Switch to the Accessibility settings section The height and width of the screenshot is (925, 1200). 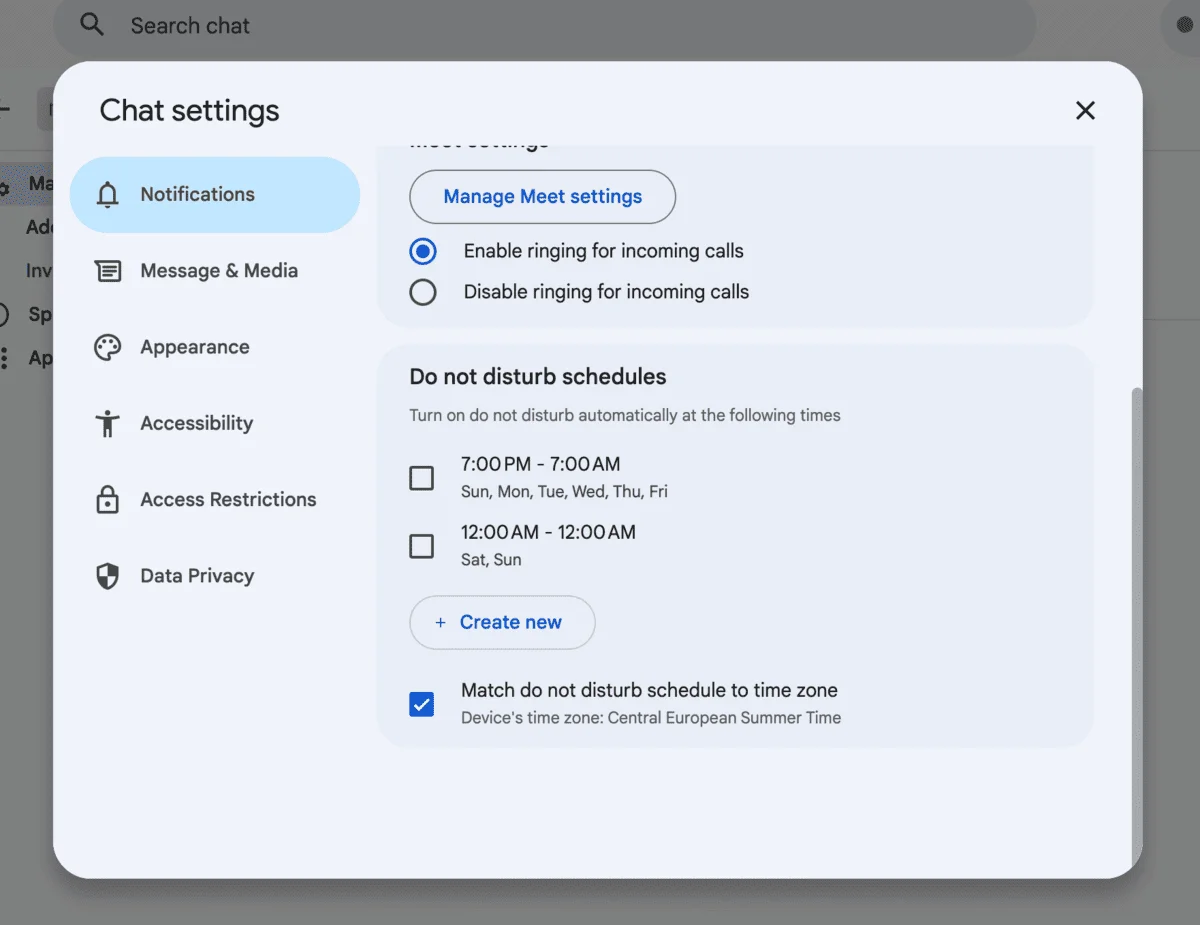coord(196,423)
